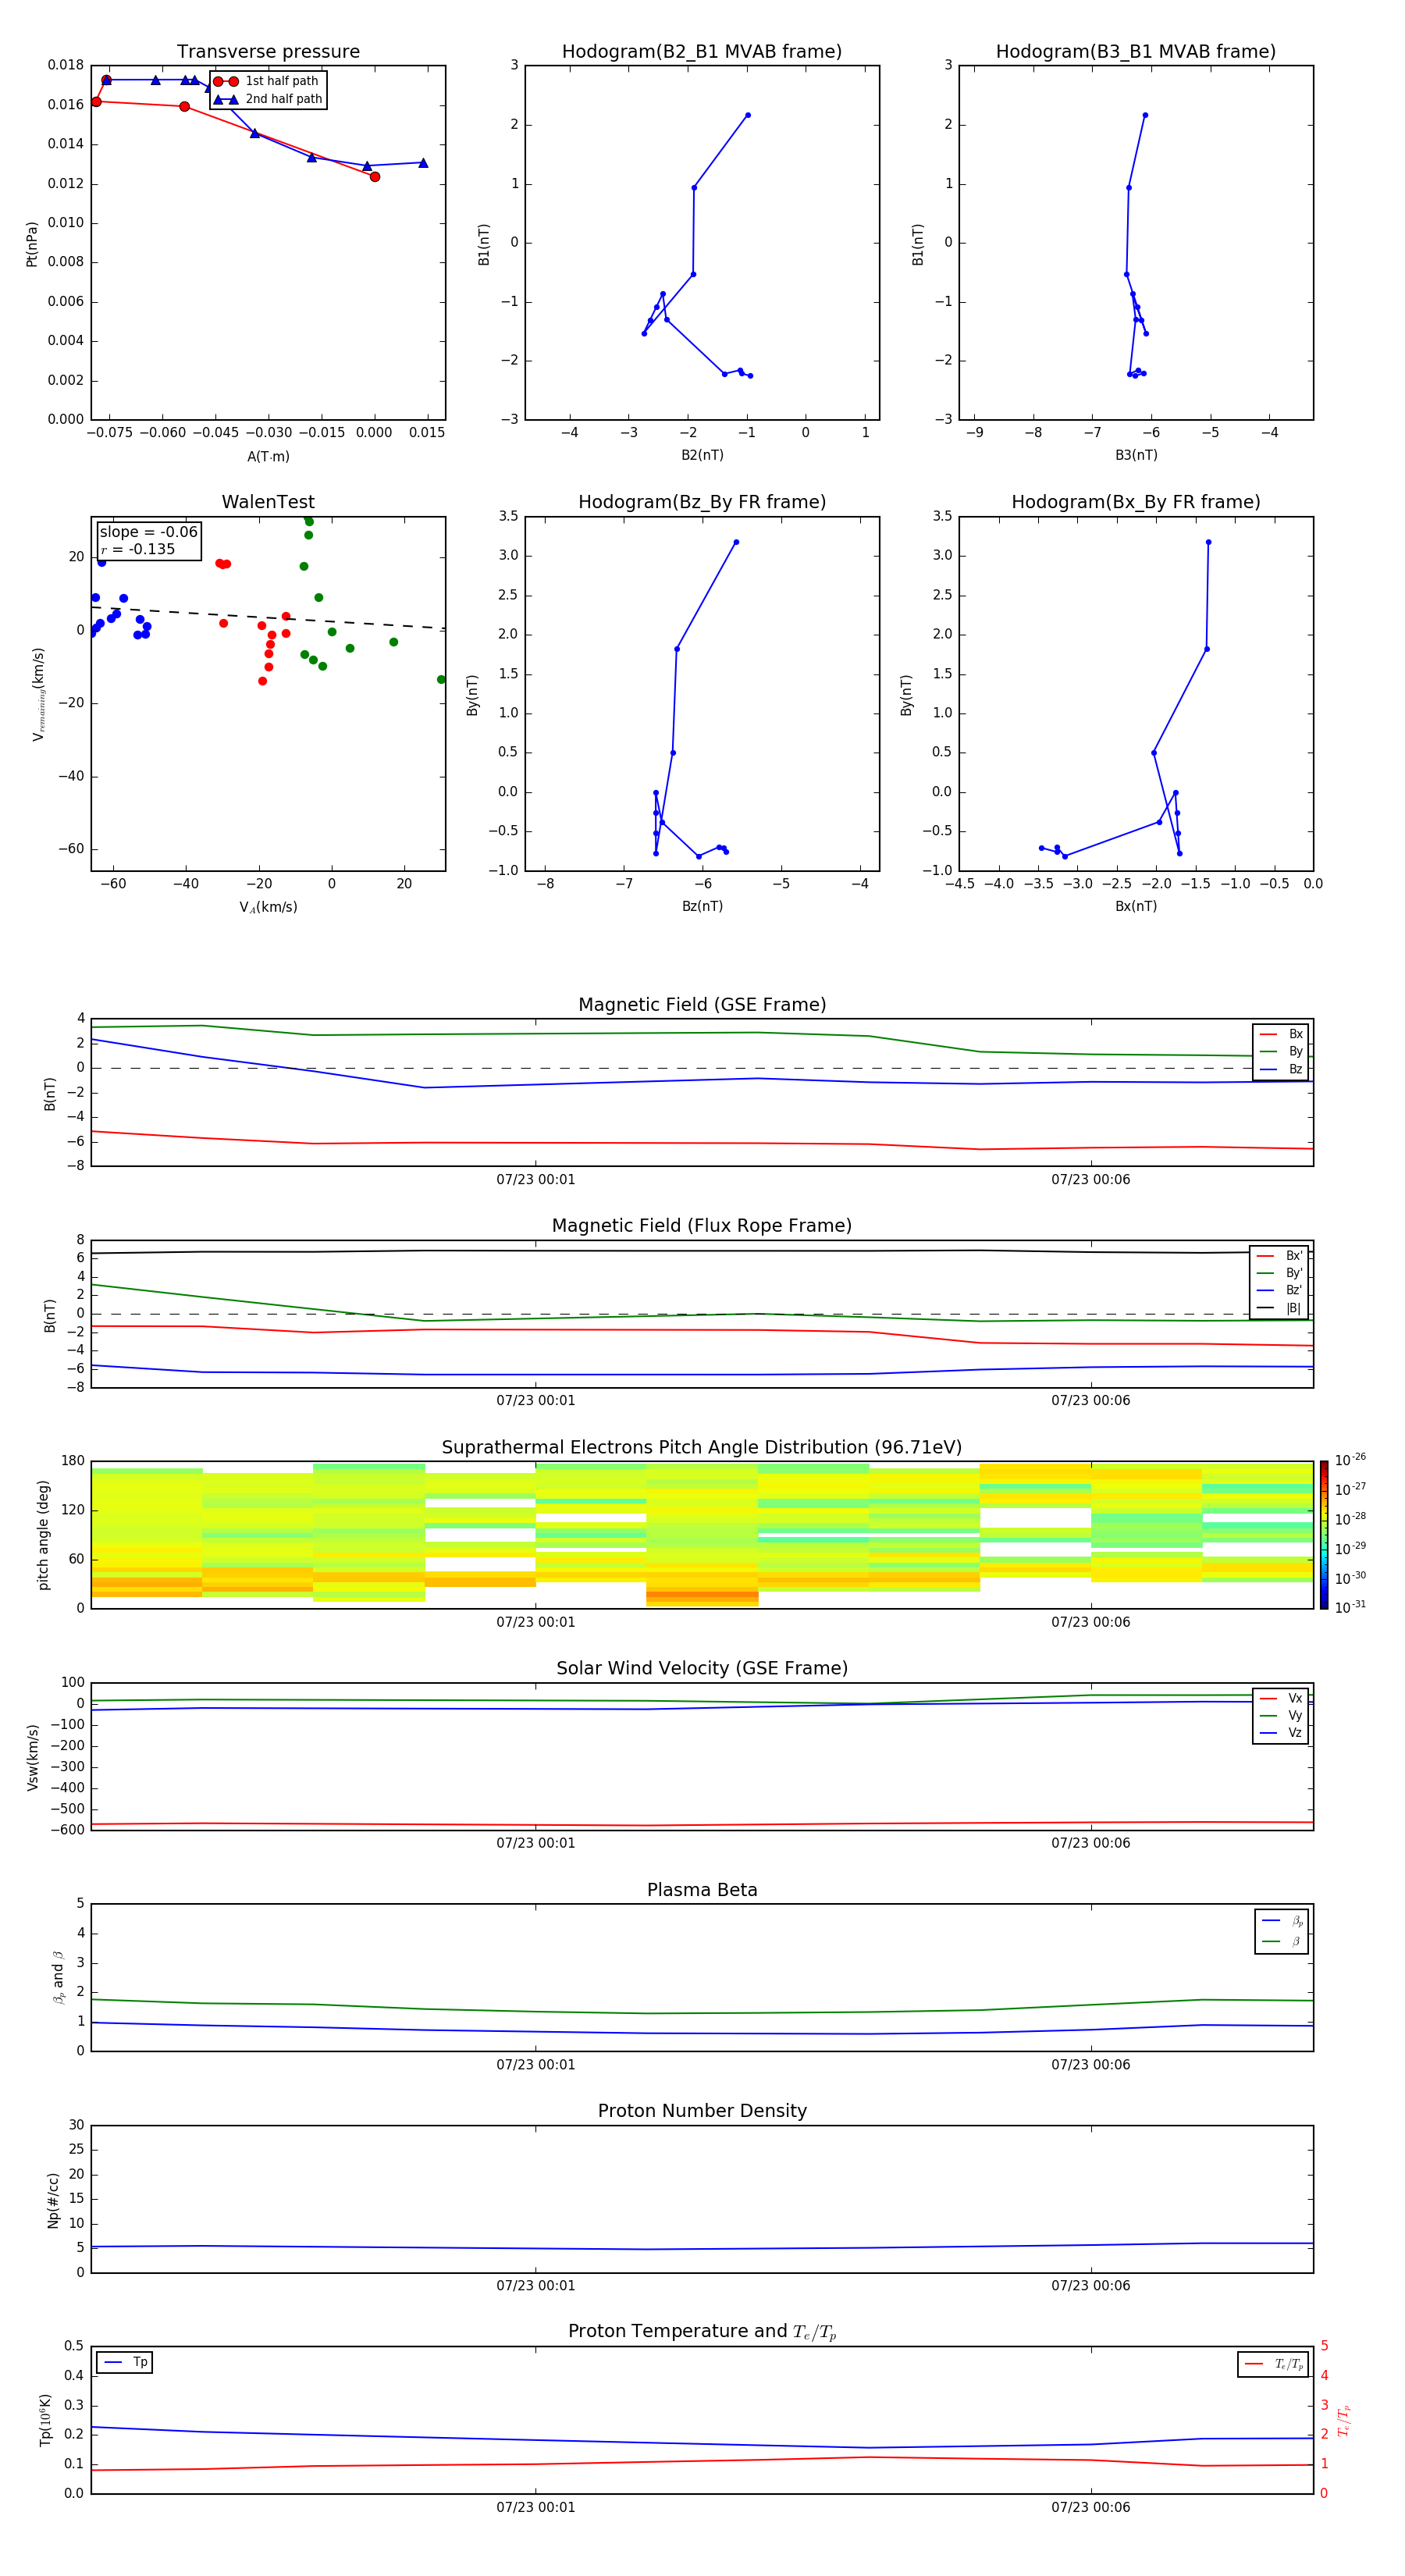Select the 'Vsw(km/s)' y-axis label
This screenshot has height=2576, width=1405.
pyautogui.click(x=33, y=1757)
